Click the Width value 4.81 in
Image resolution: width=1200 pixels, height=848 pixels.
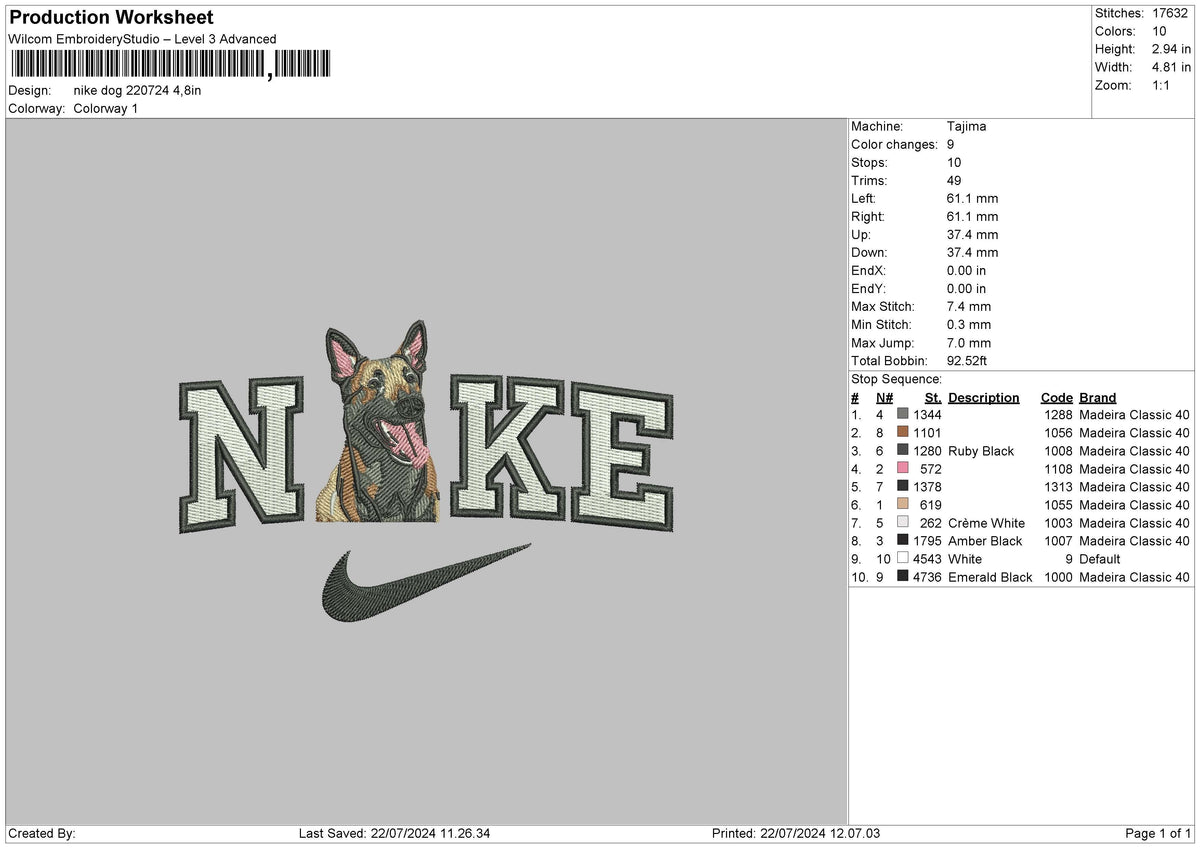tap(1172, 67)
